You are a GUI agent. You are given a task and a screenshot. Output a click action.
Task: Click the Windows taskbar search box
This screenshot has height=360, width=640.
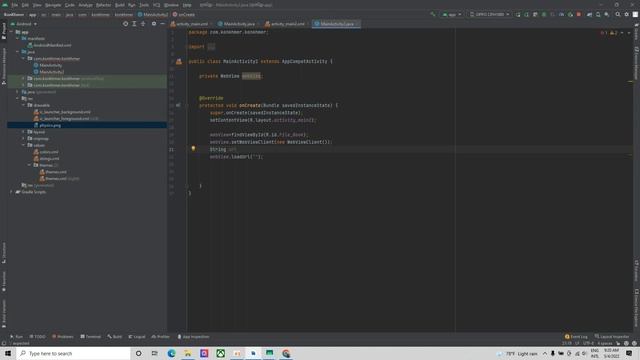[74, 353]
